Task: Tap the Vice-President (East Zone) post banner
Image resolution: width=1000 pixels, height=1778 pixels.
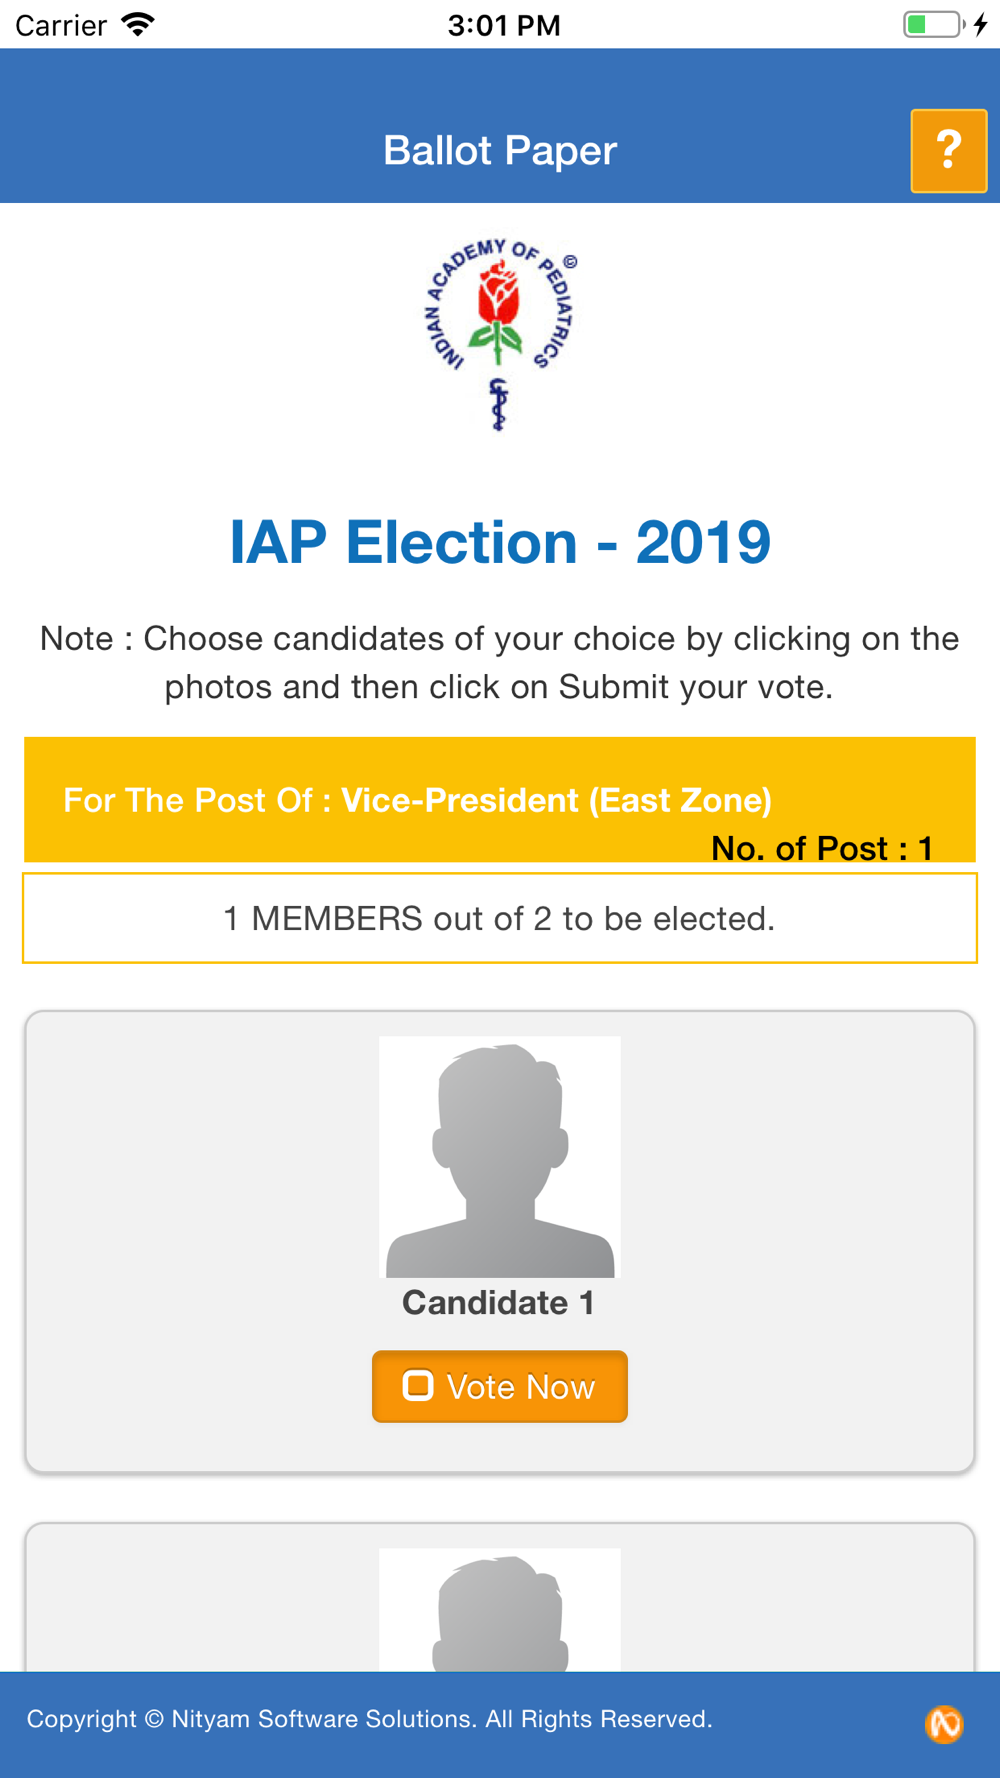Action: [500, 800]
